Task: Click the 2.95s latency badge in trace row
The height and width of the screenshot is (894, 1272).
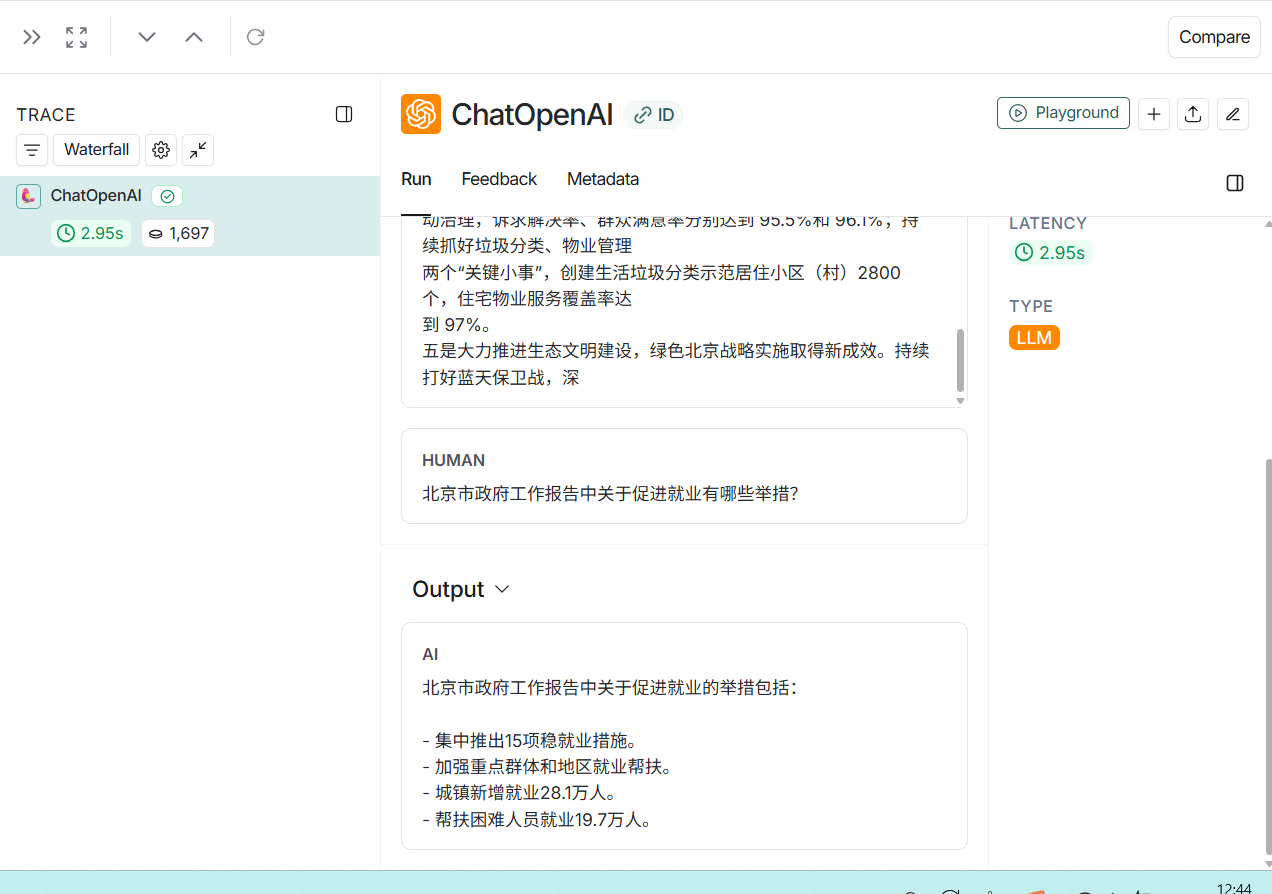Action: tap(91, 234)
